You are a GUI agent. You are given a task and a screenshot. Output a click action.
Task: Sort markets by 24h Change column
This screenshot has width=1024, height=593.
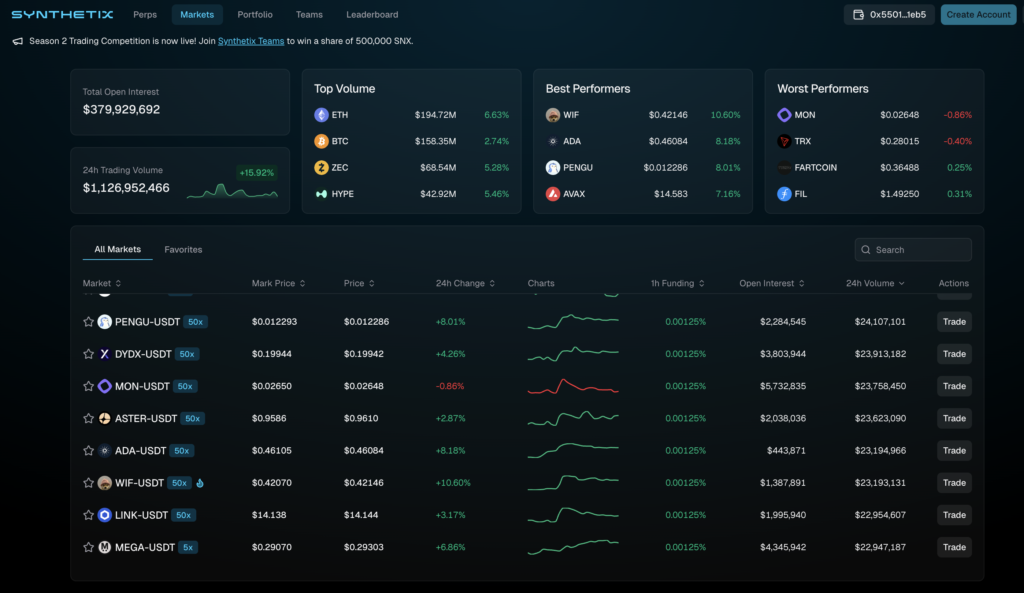point(465,283)
